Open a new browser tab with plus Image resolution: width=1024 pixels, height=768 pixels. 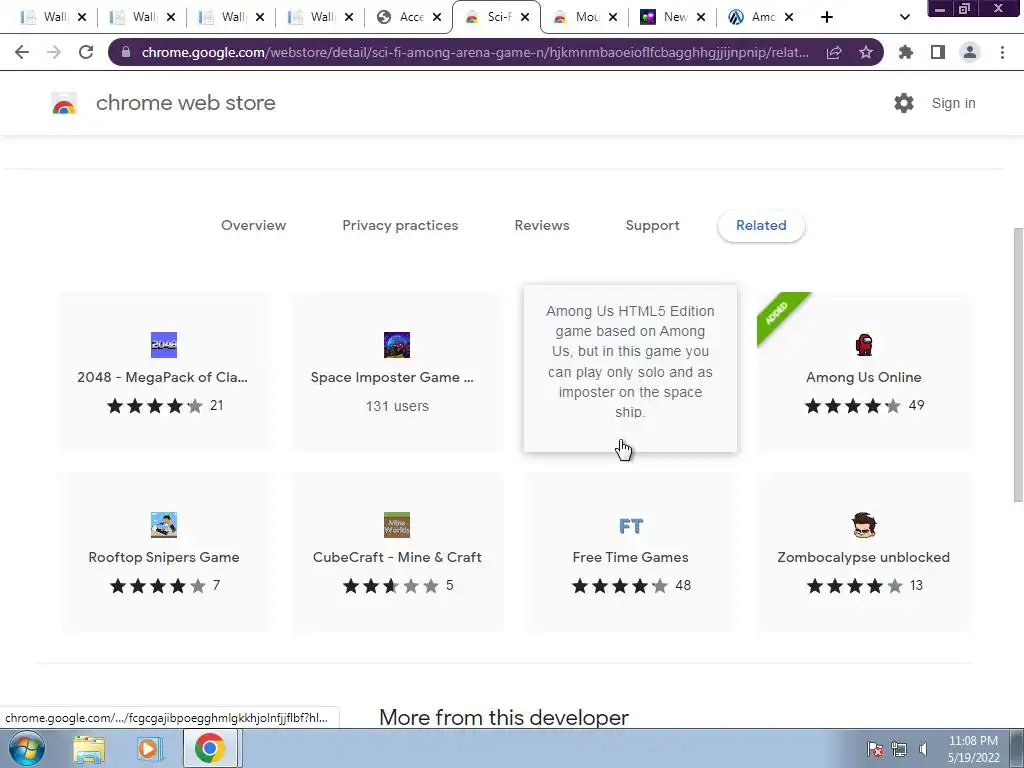(827, 17)
